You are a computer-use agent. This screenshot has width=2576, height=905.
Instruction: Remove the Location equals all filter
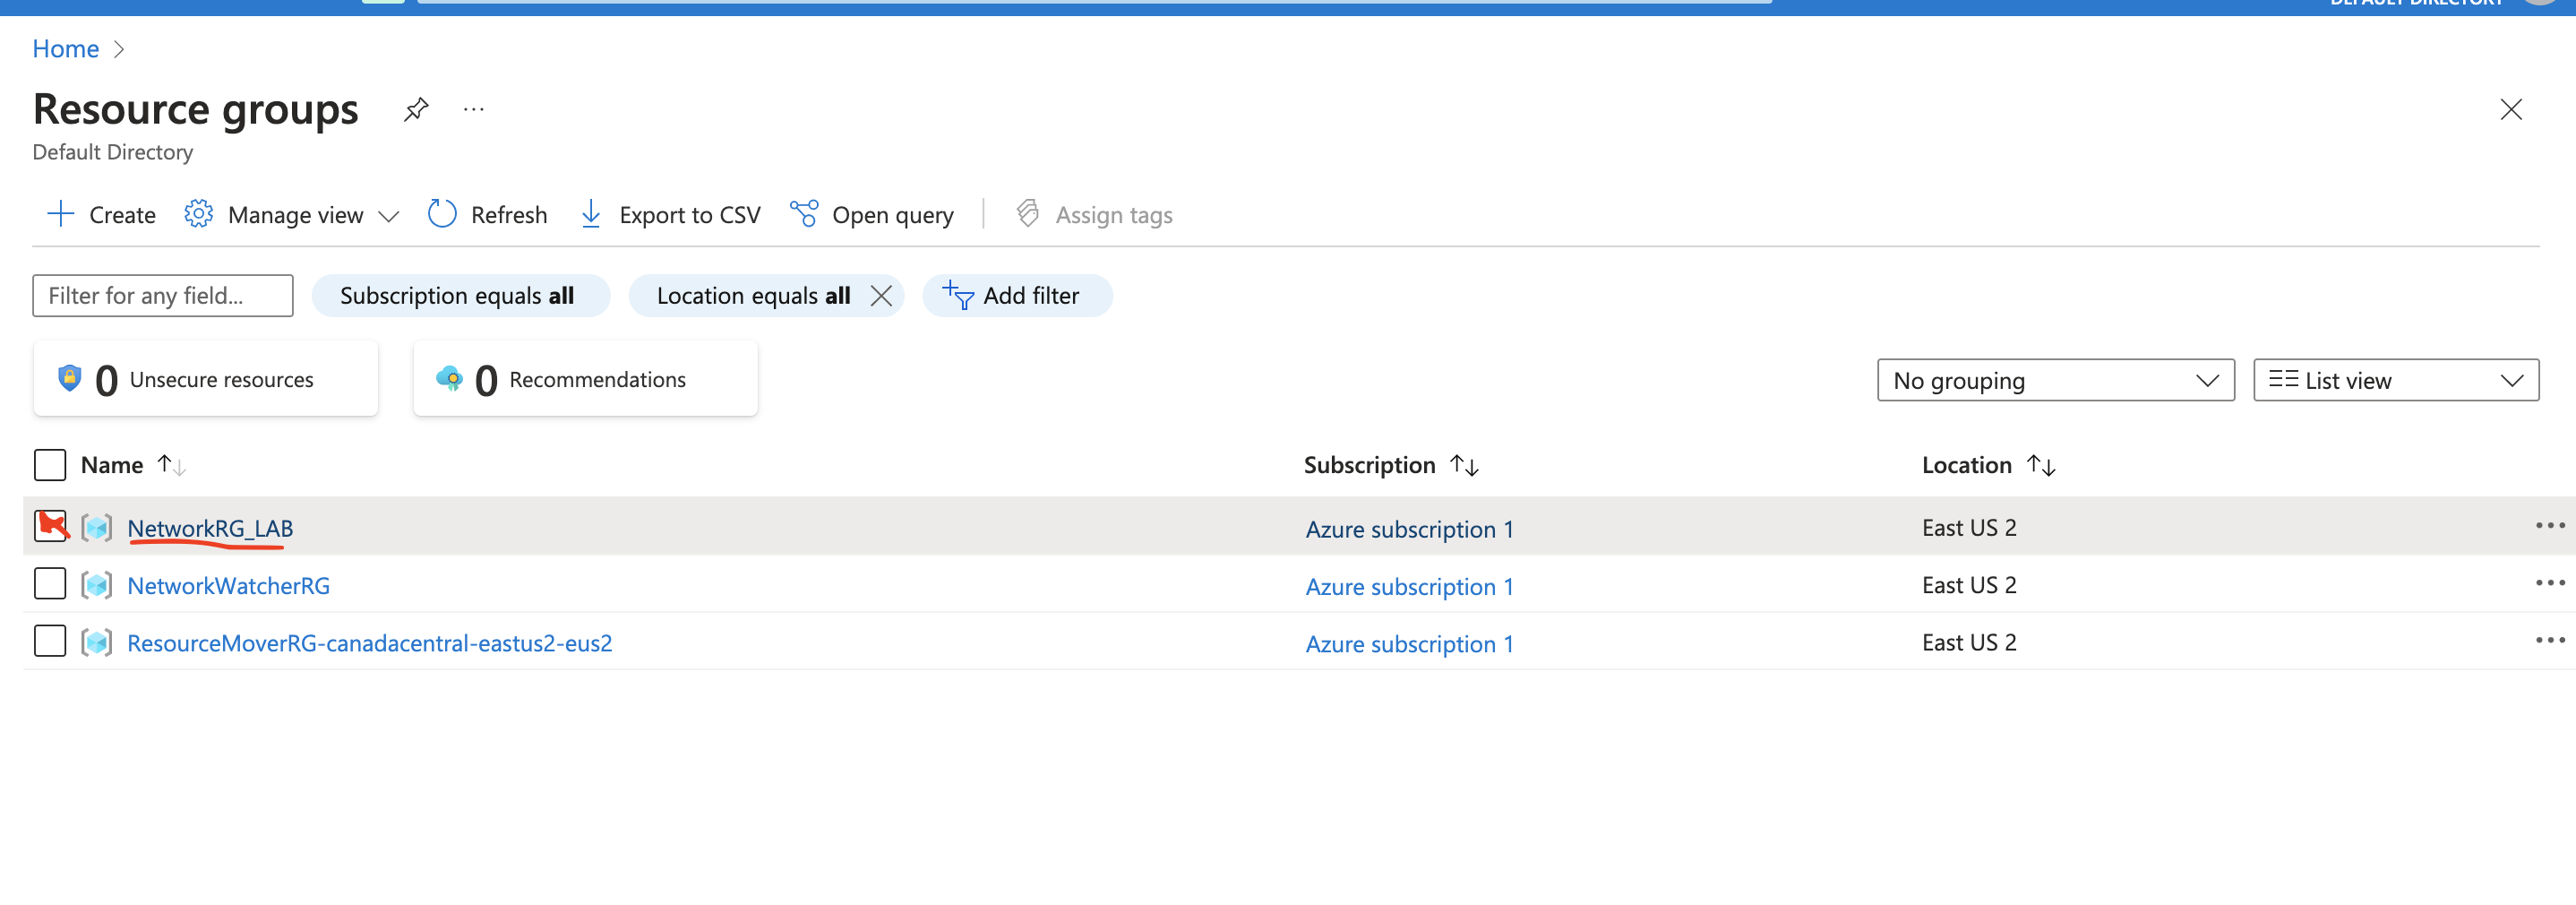881,296
